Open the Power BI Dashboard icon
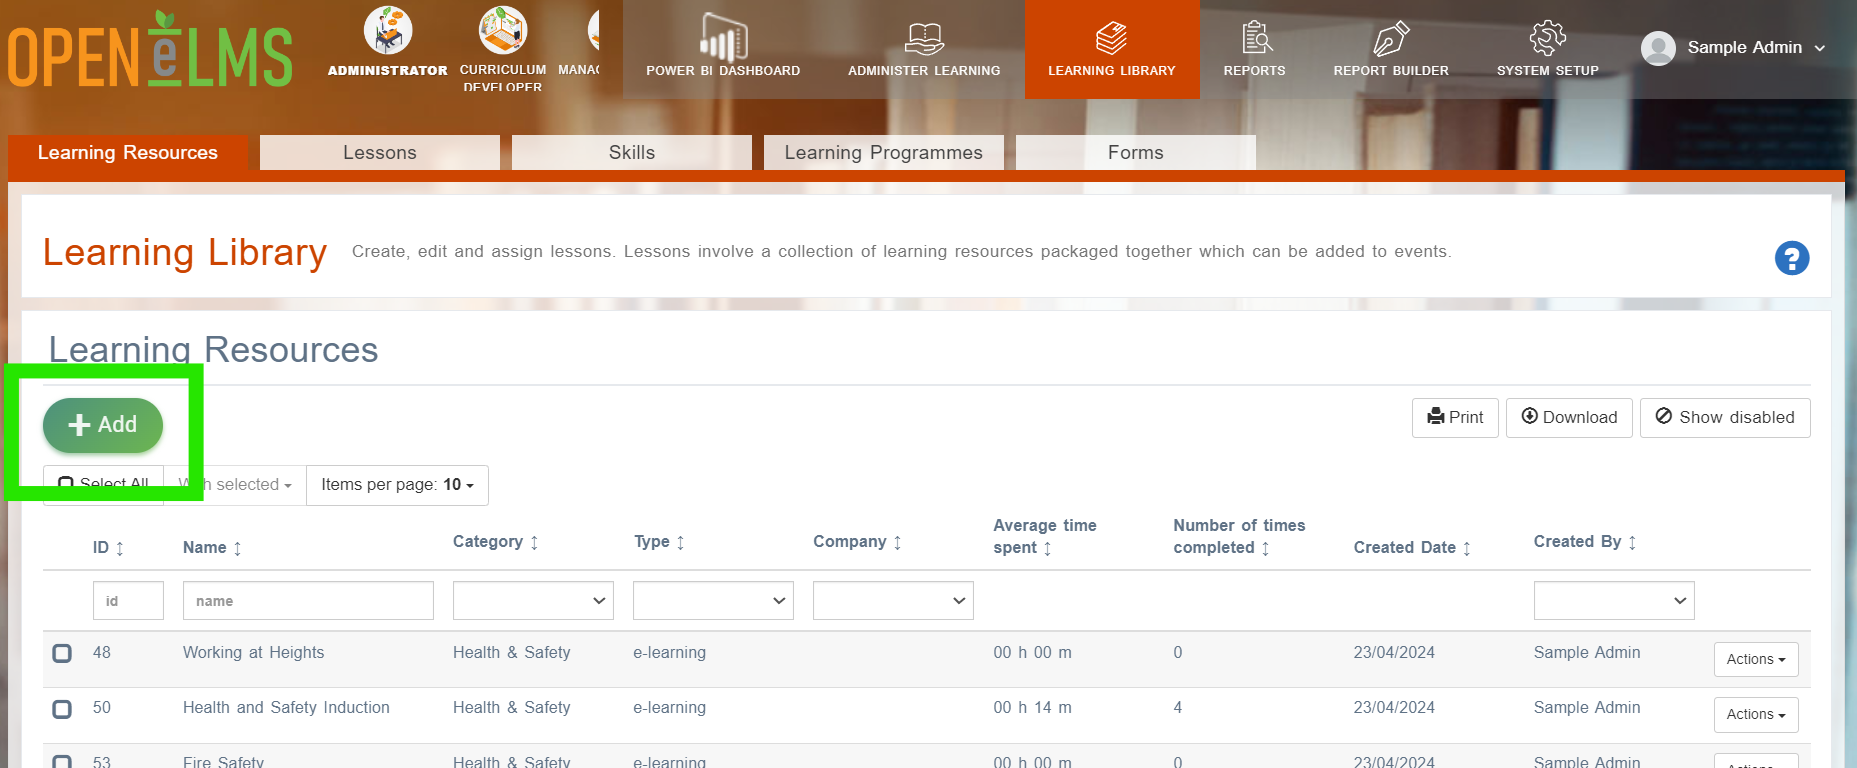This screenshot has width=1857, height=768. [723, 38]
